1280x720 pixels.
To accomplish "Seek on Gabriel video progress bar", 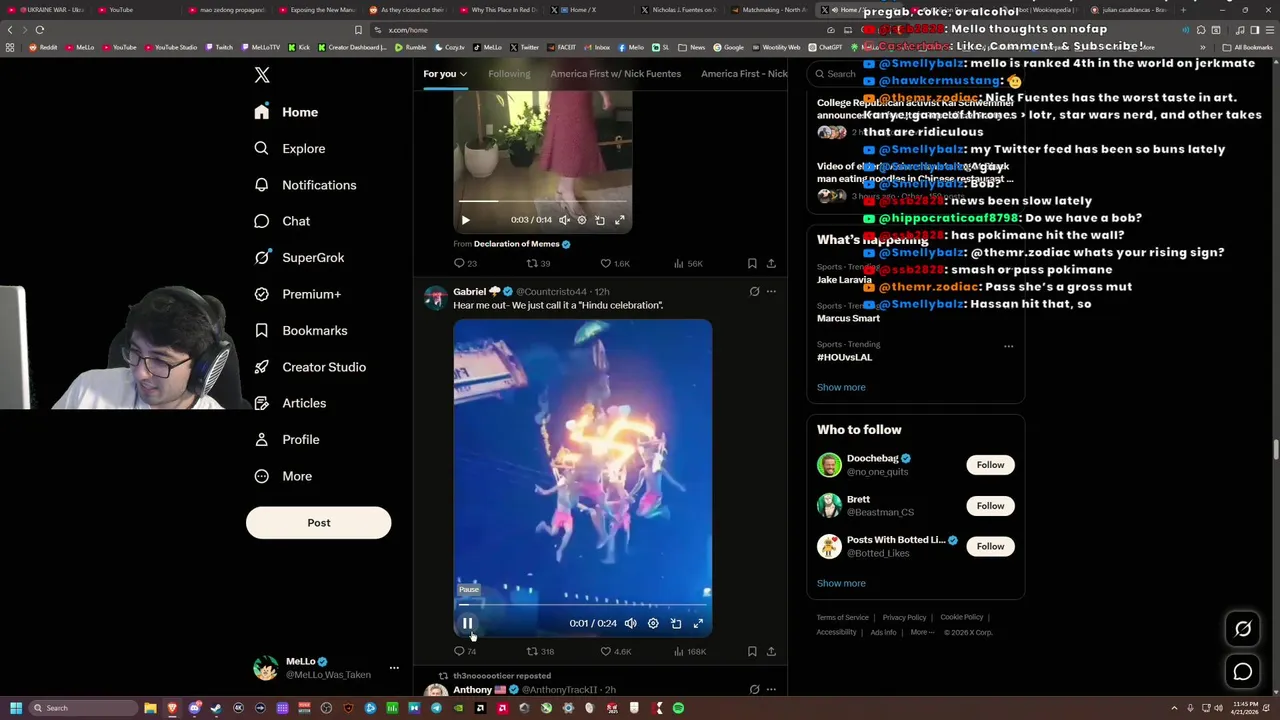I will (583, 605).
